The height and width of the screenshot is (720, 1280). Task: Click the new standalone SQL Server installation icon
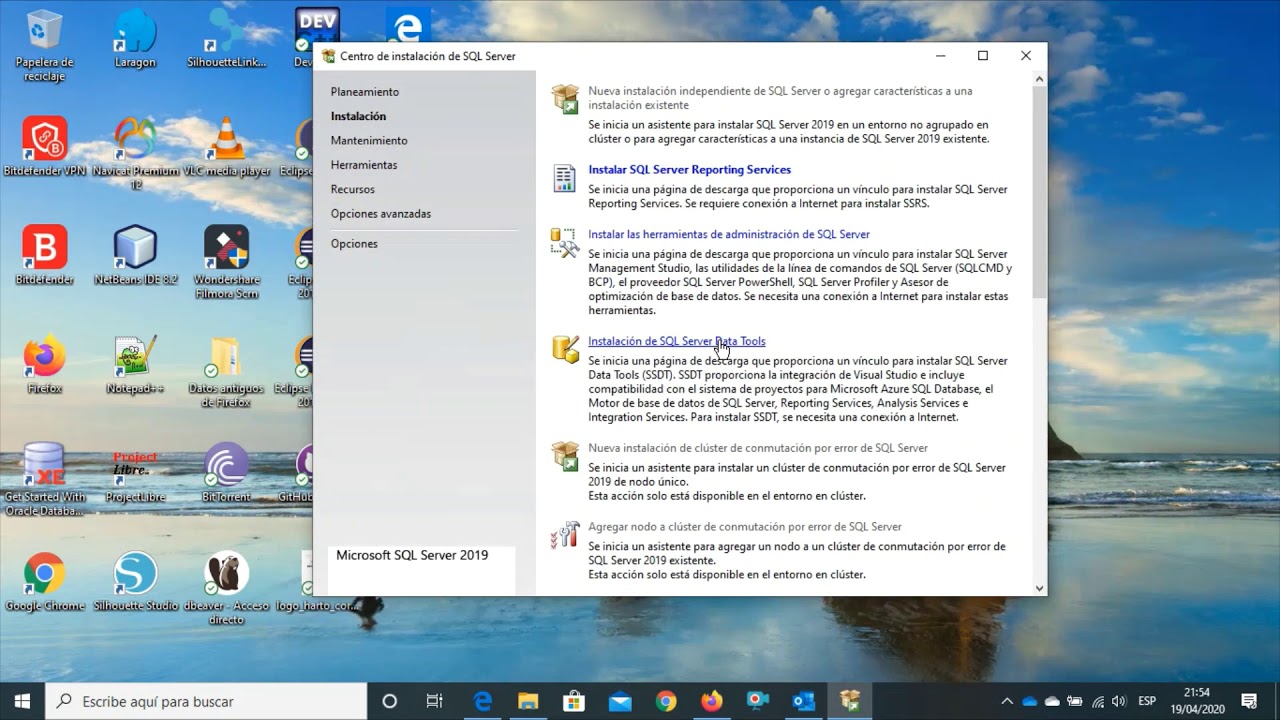[565, 99]
